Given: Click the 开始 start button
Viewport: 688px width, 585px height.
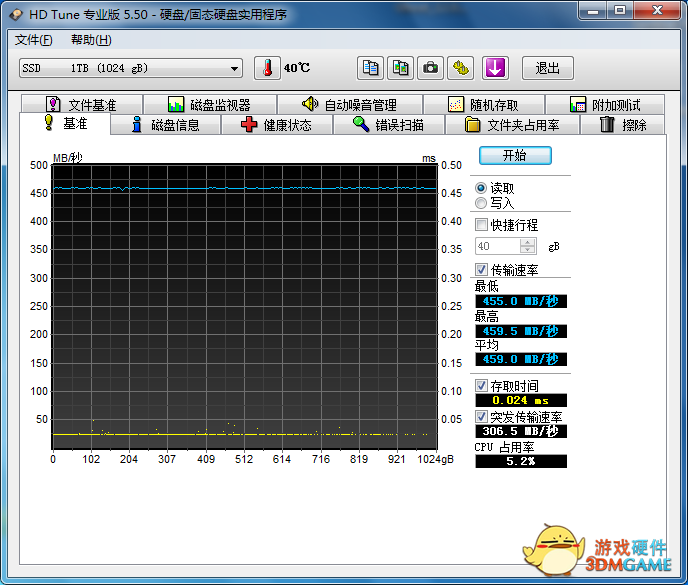Looking at the screenshot, I should (515, 155).
